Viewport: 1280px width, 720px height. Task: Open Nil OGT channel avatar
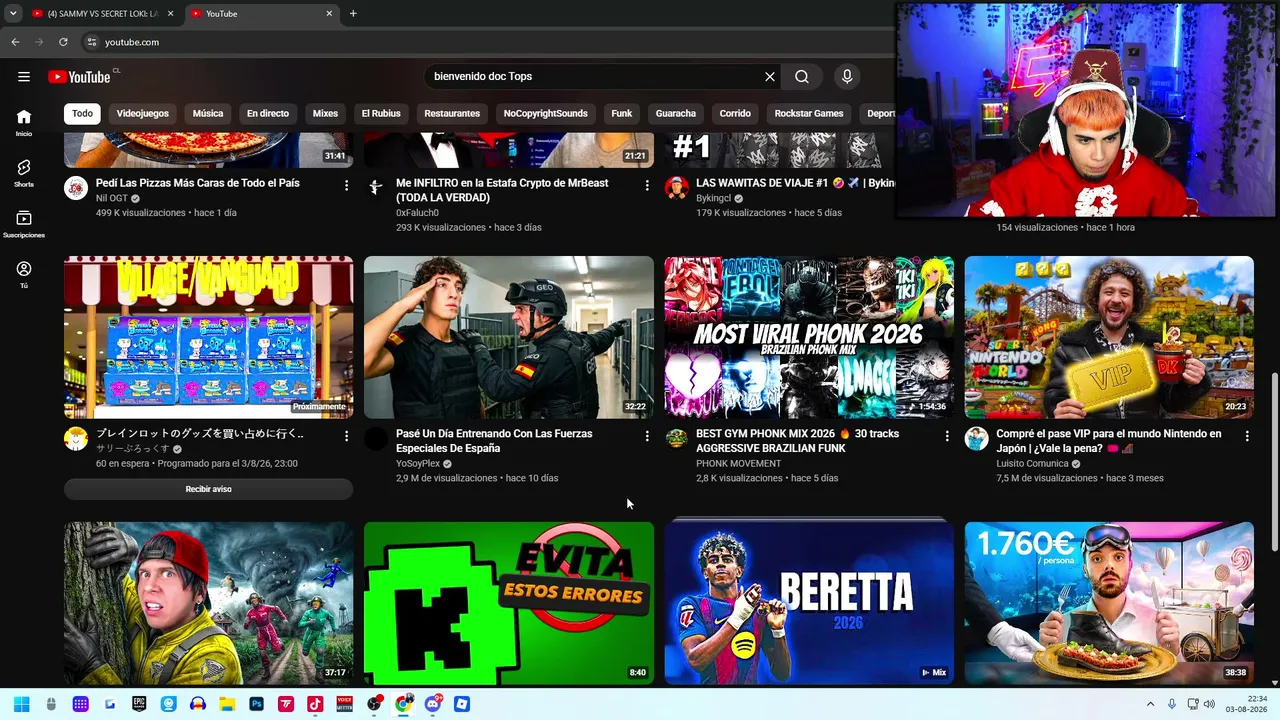coord(76,188)
